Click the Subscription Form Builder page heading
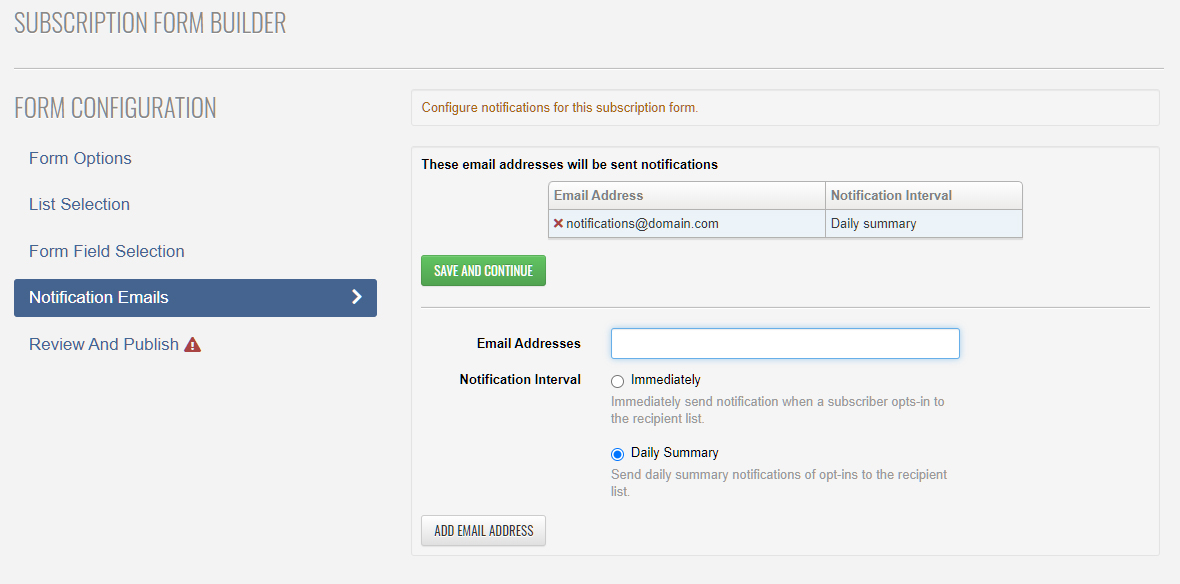Viewport: 1180px width, 584px height. (x=150, y=23)
